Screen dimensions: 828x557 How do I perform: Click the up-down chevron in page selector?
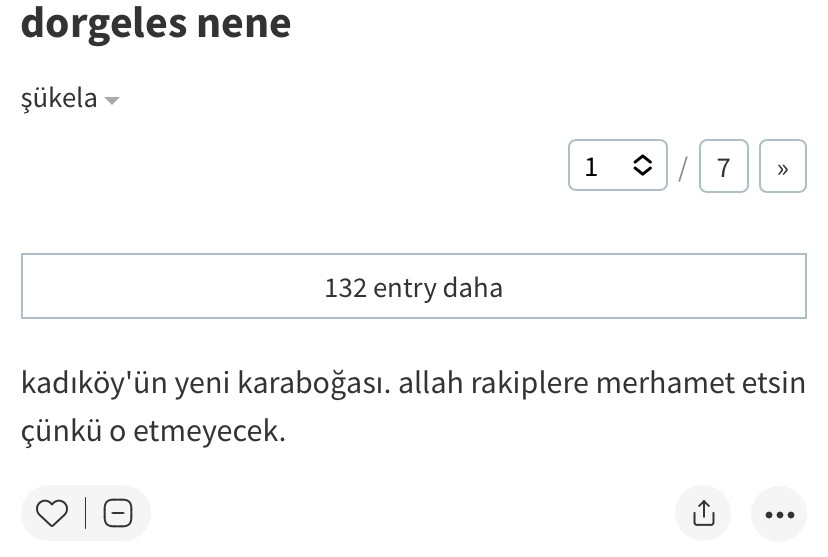tap(643, 166)
